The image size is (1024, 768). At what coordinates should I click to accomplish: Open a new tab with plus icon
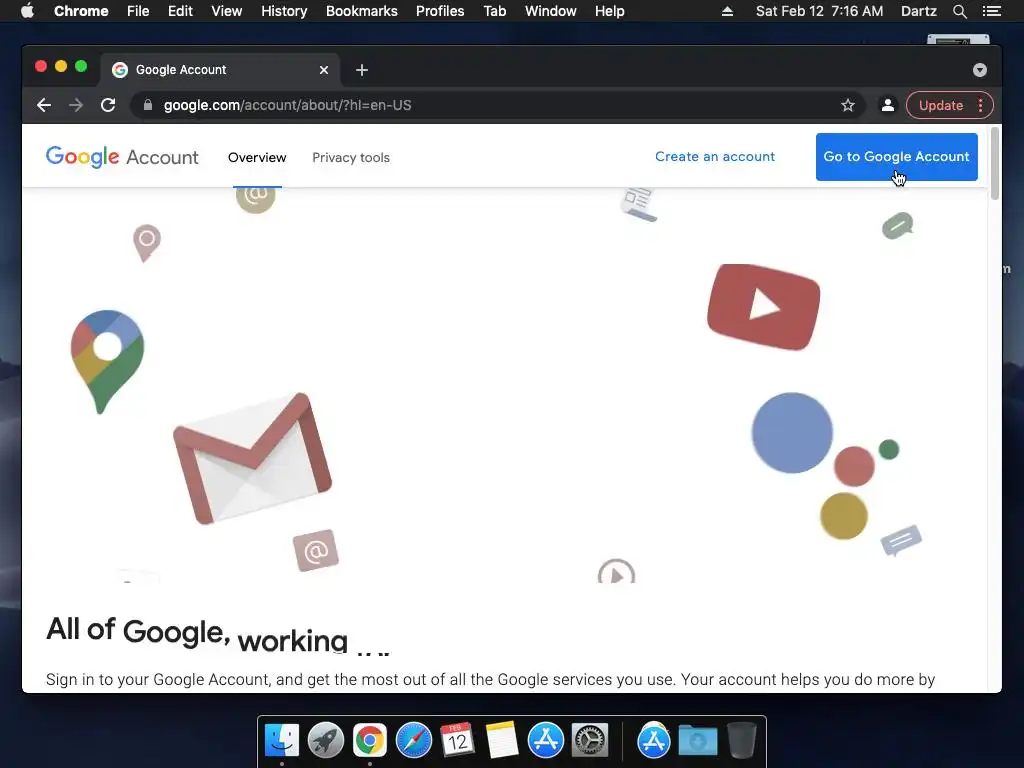[362, 70]
